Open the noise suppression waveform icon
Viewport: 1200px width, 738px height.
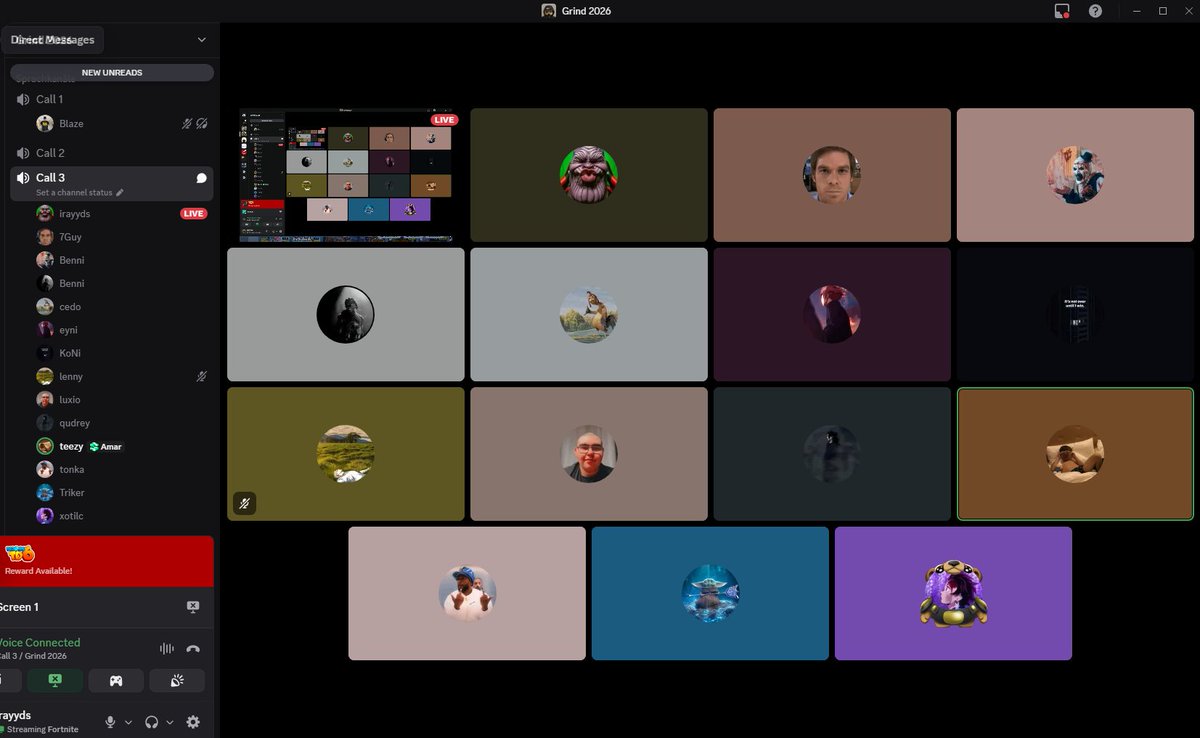(166, 649)
